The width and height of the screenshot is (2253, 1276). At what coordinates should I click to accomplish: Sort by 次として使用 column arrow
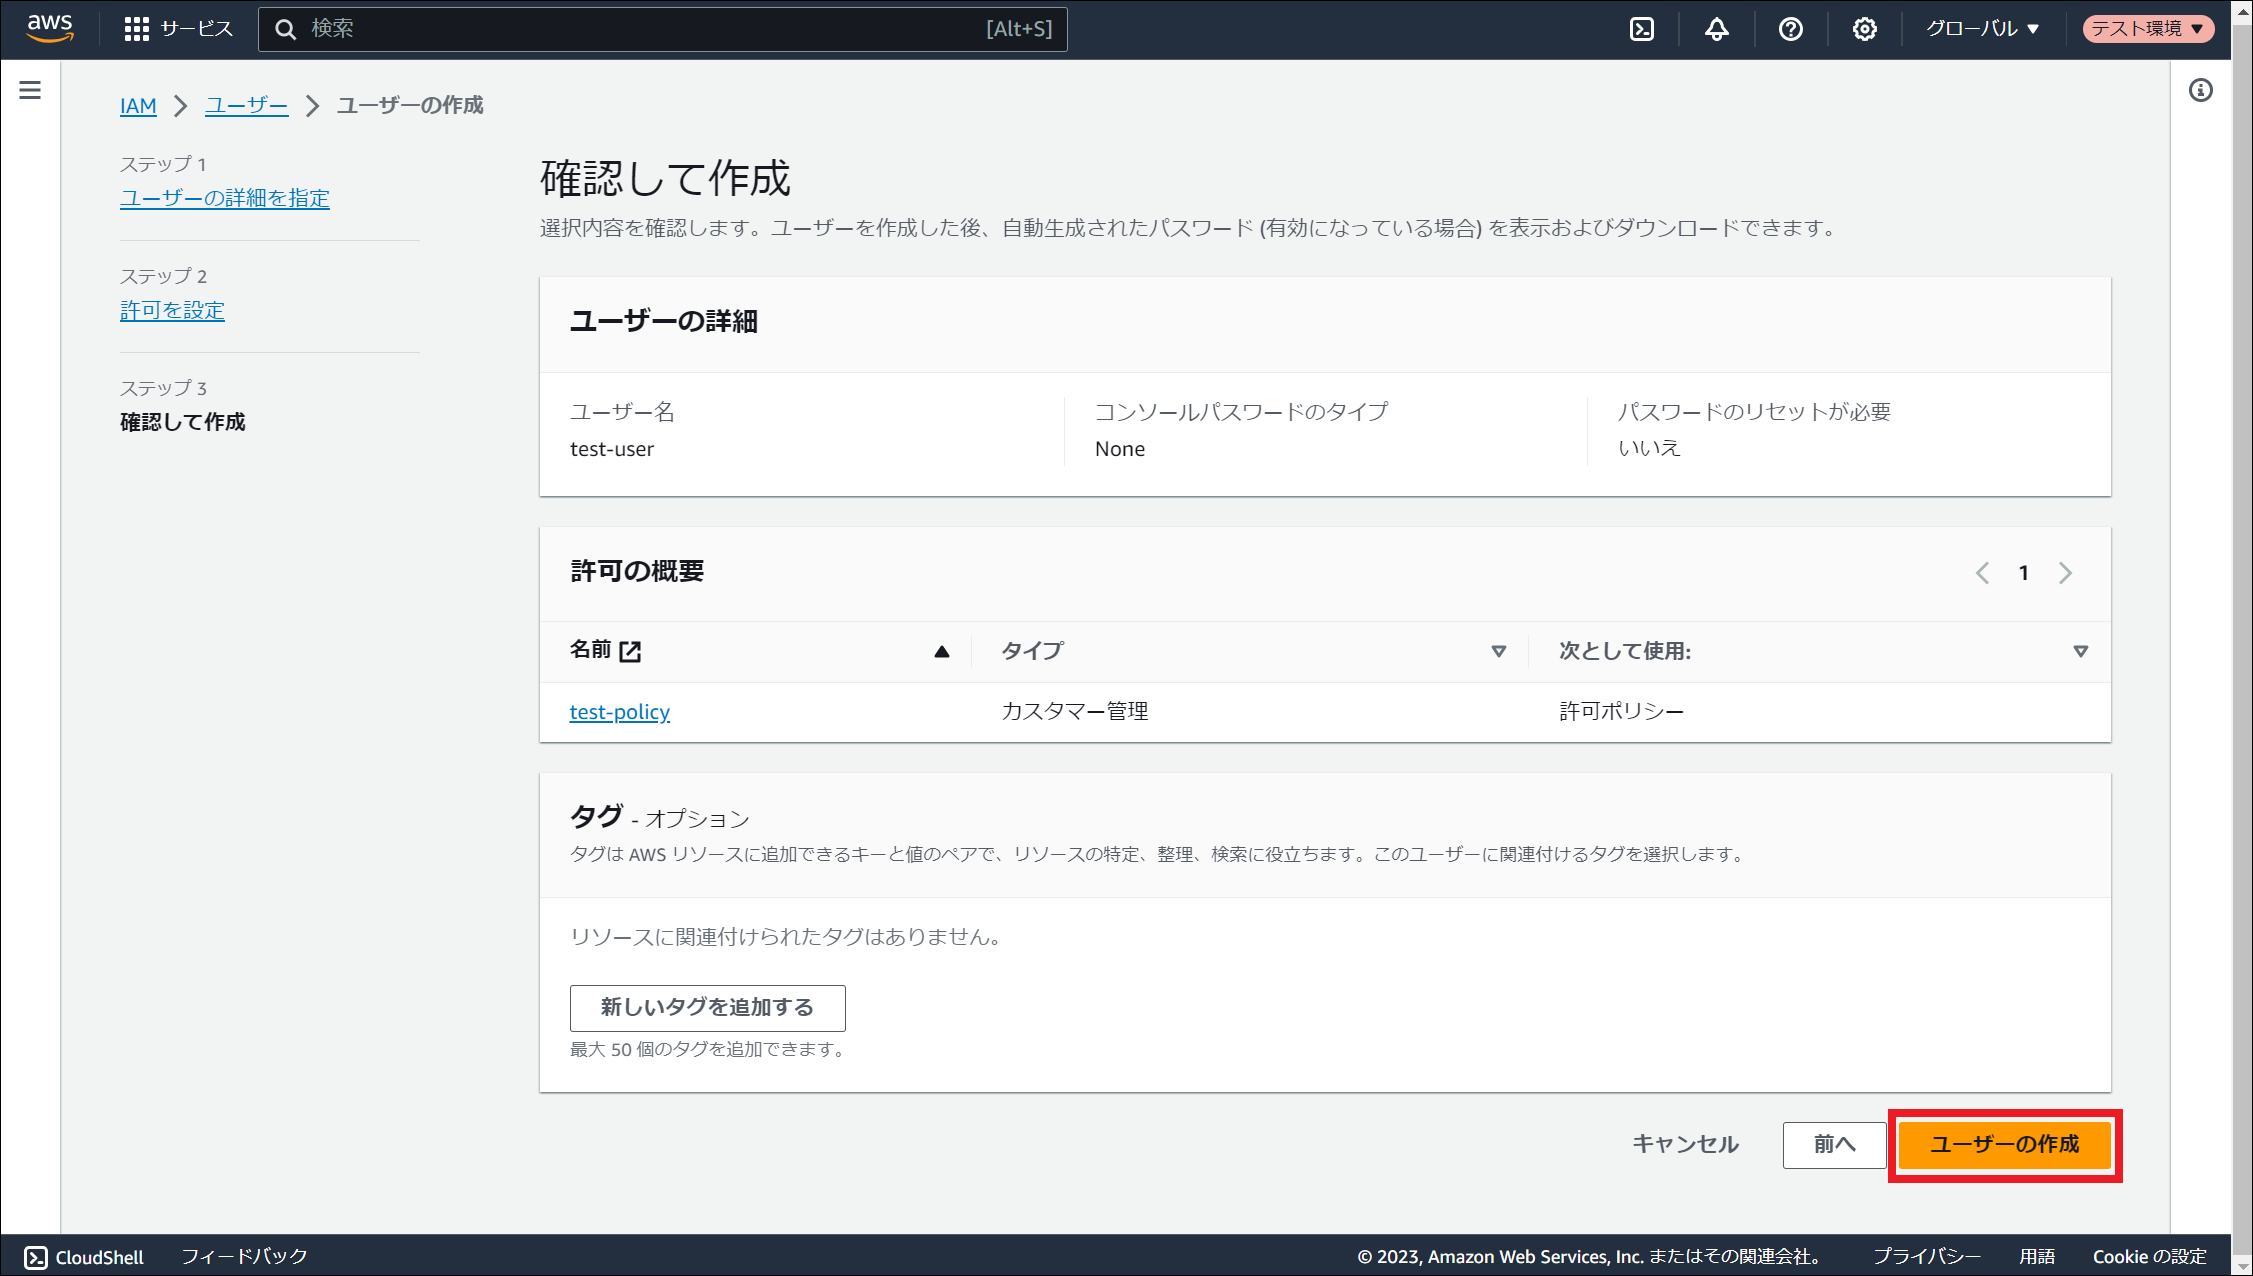[x=2080, y=652]
